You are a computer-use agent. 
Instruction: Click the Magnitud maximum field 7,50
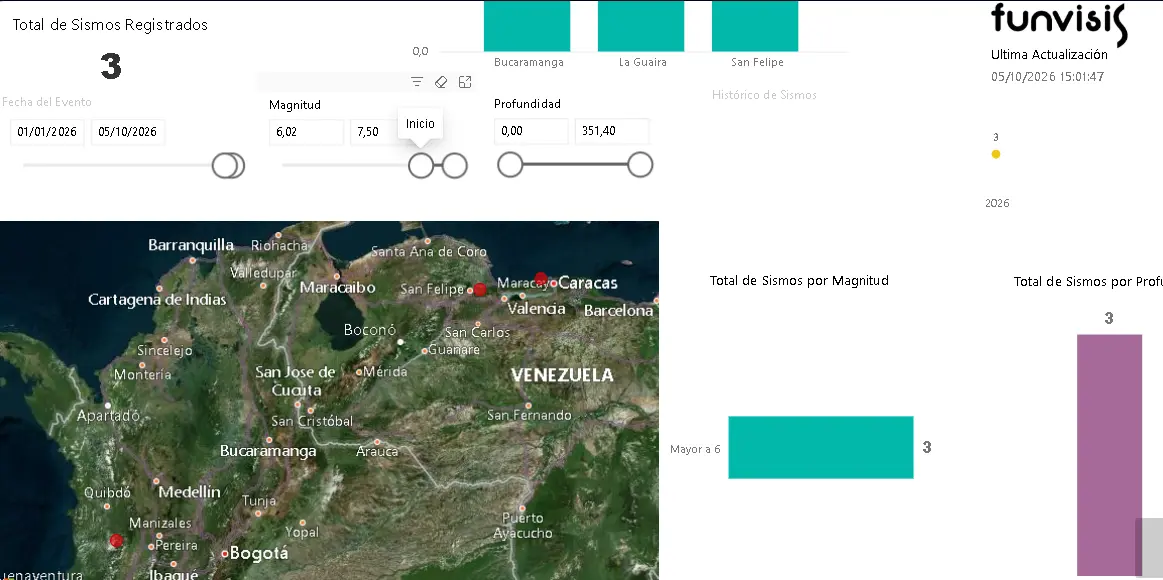tap(375, 132)
